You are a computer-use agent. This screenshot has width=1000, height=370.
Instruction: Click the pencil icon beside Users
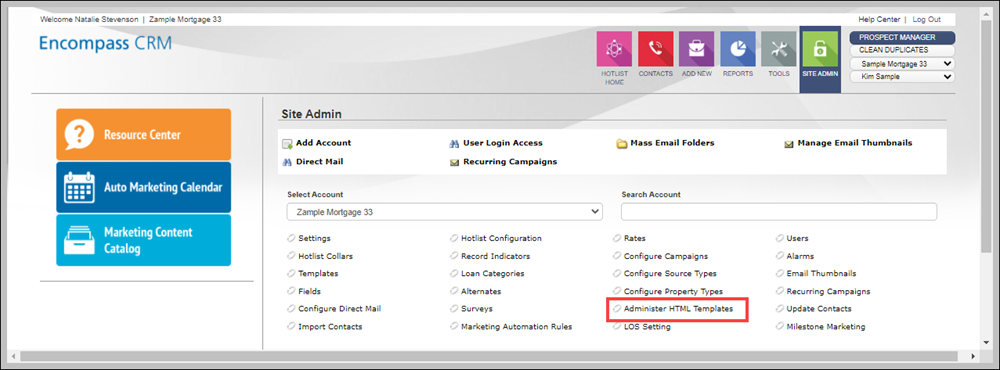click(780, 239)
